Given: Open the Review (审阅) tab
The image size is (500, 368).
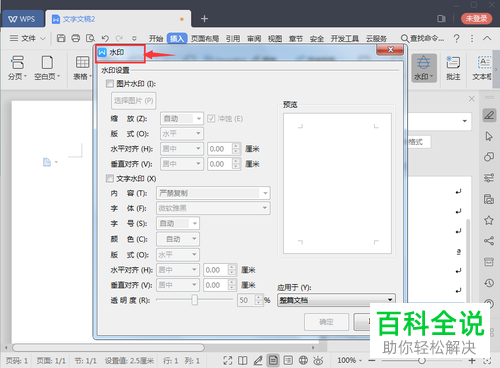Looking at the screenshot, I should tap(254, 39).
